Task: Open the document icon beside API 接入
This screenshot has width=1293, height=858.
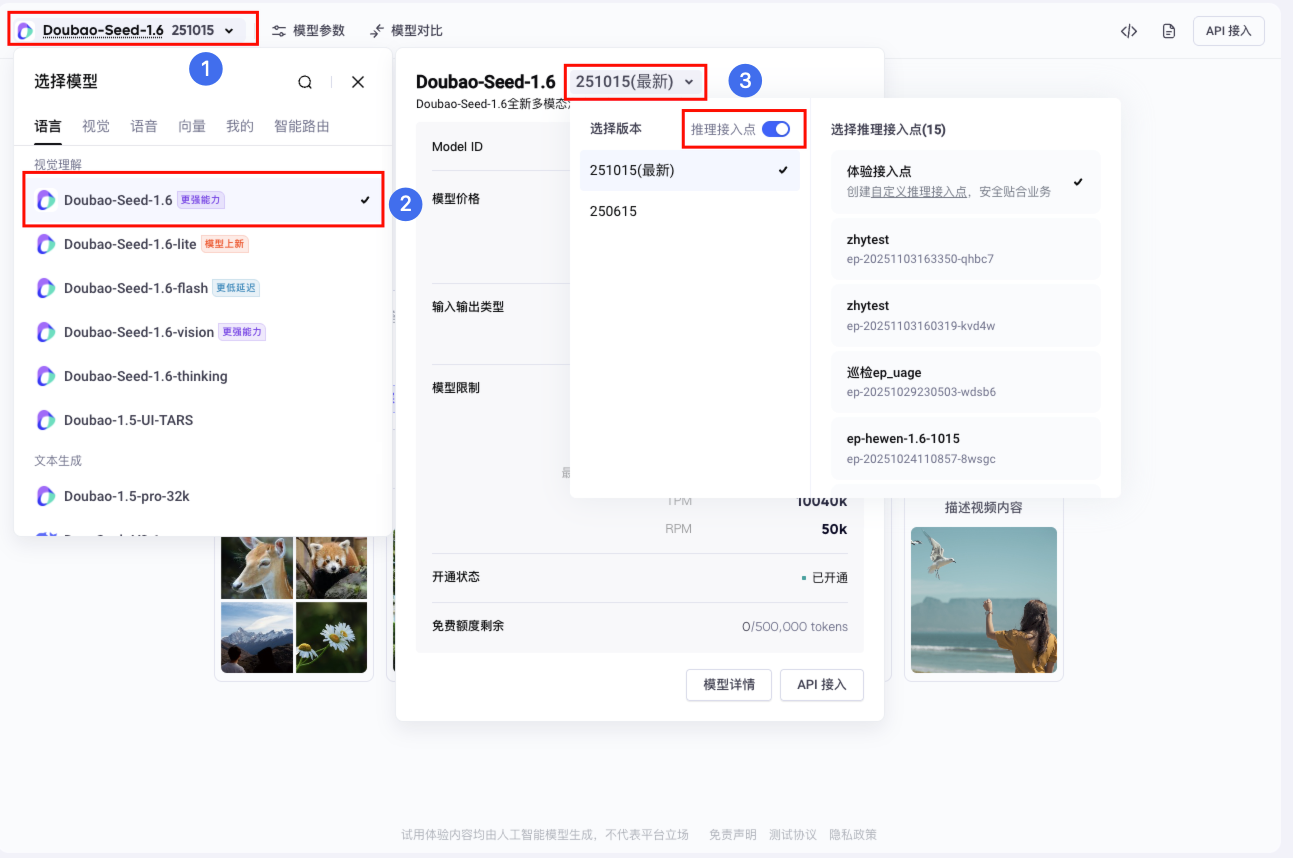Action: (1169, 31)
